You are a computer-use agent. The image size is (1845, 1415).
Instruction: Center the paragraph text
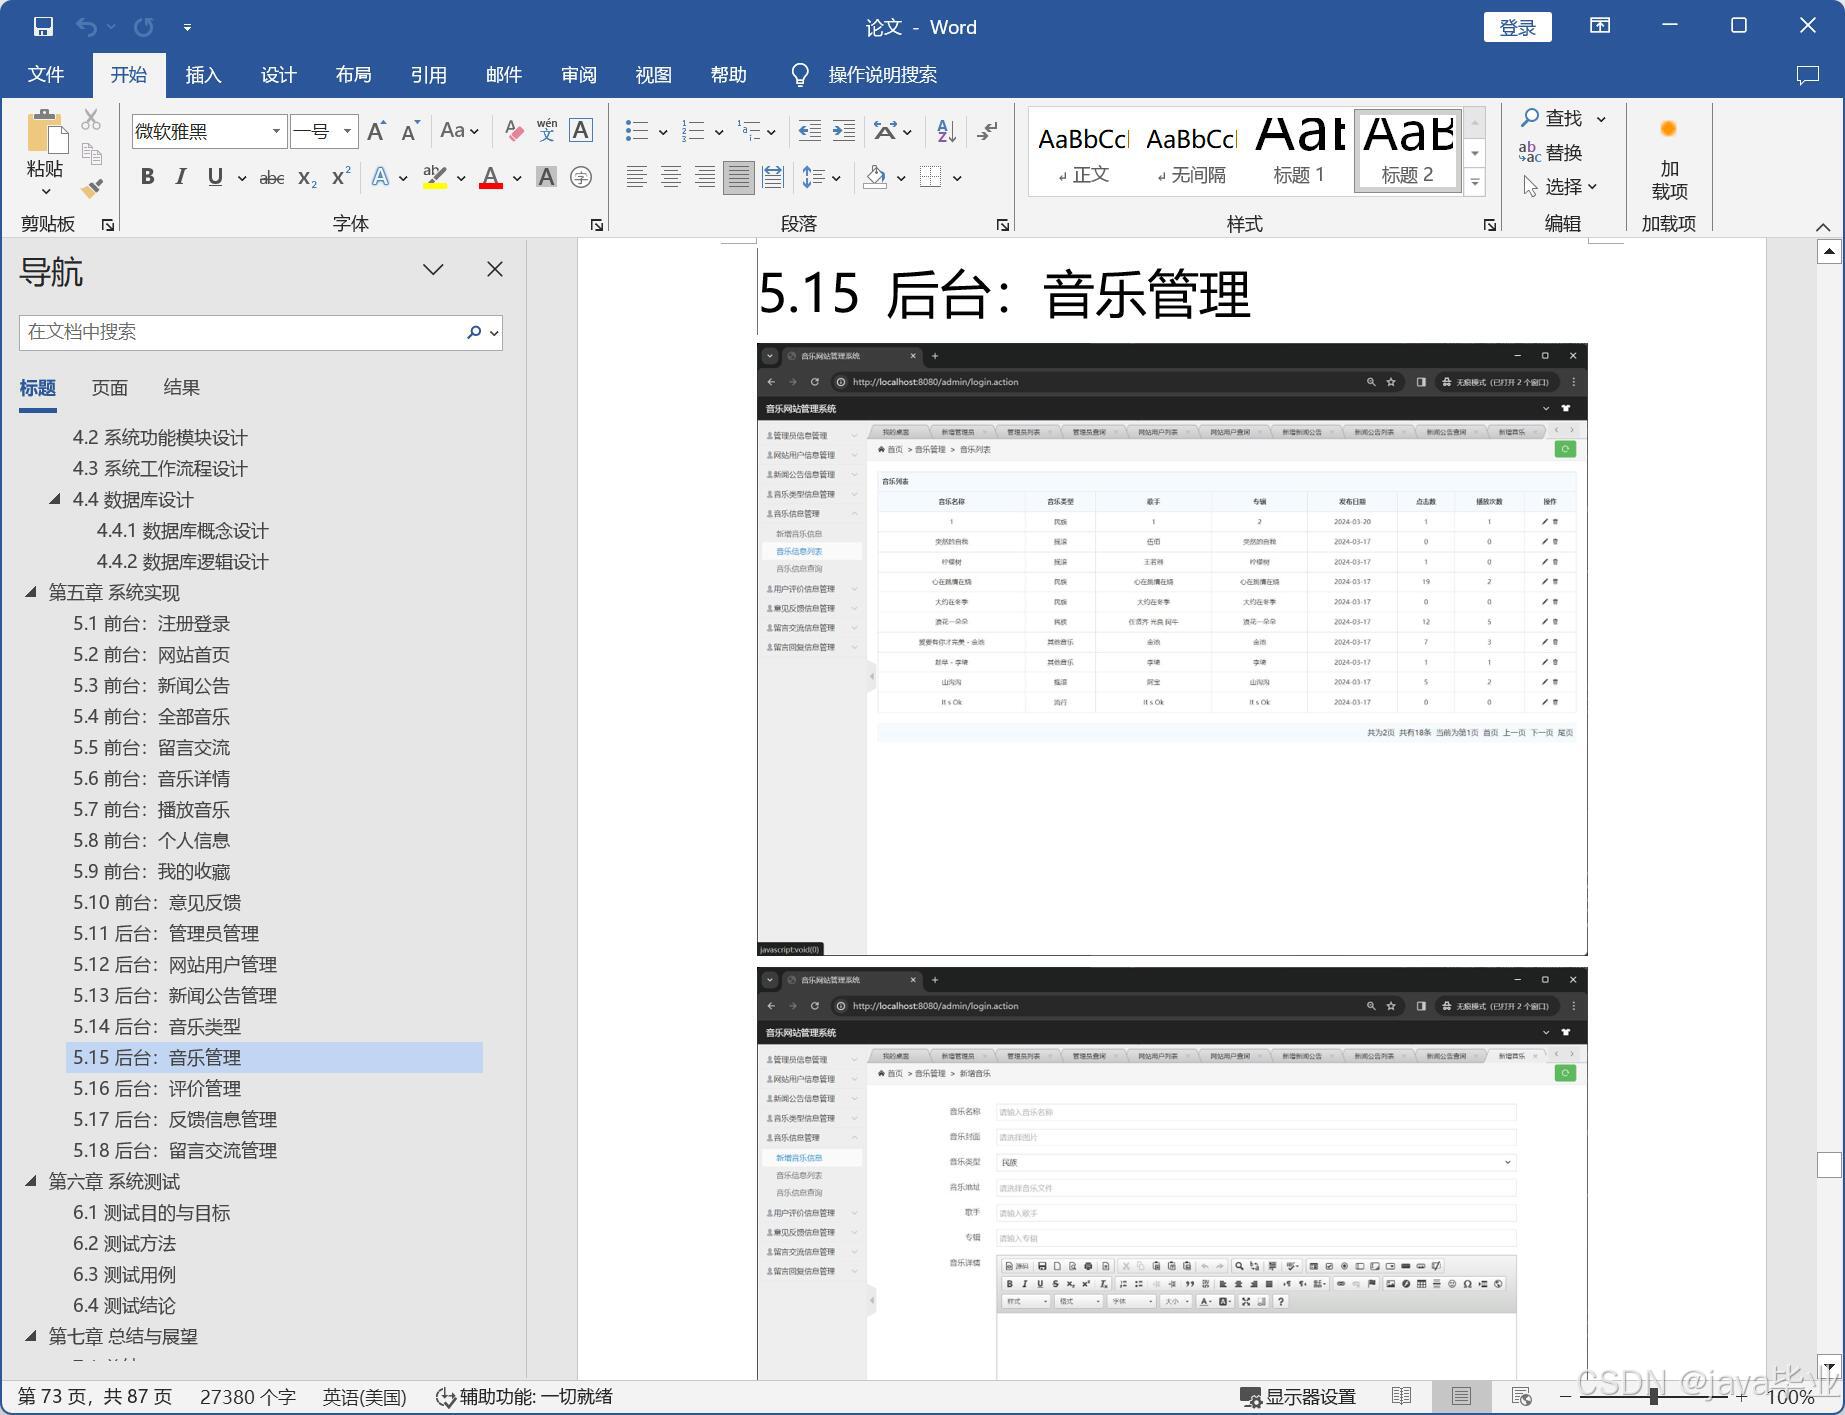[x=671, y=178]
